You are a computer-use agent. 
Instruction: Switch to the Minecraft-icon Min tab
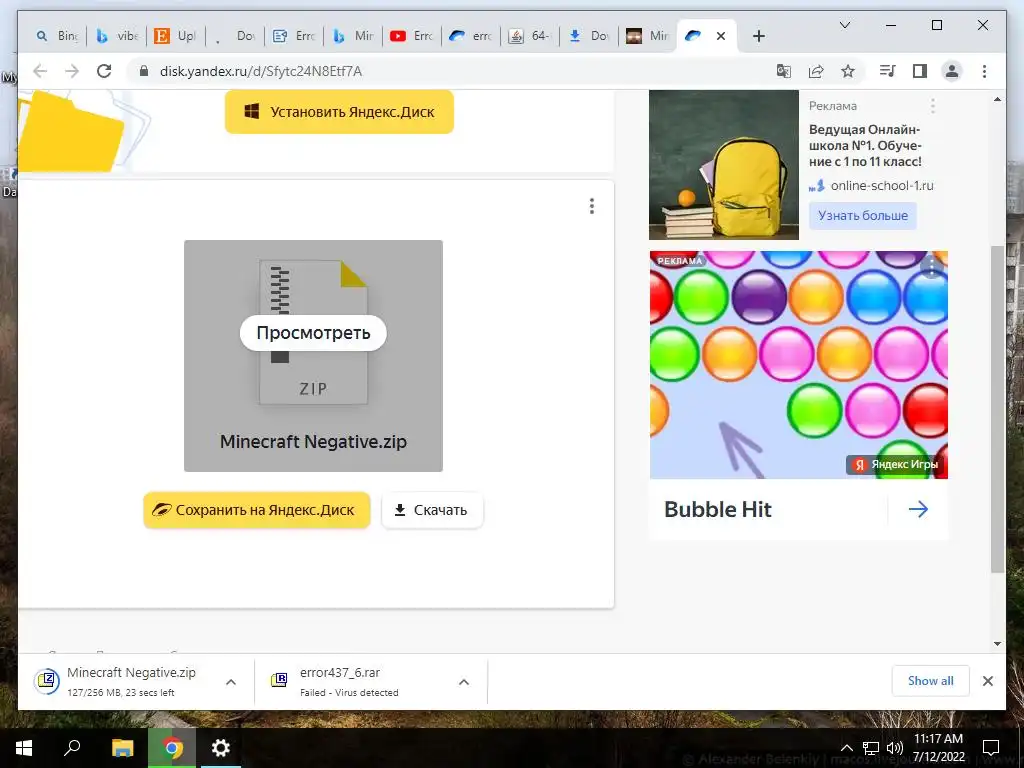(648, 36)
